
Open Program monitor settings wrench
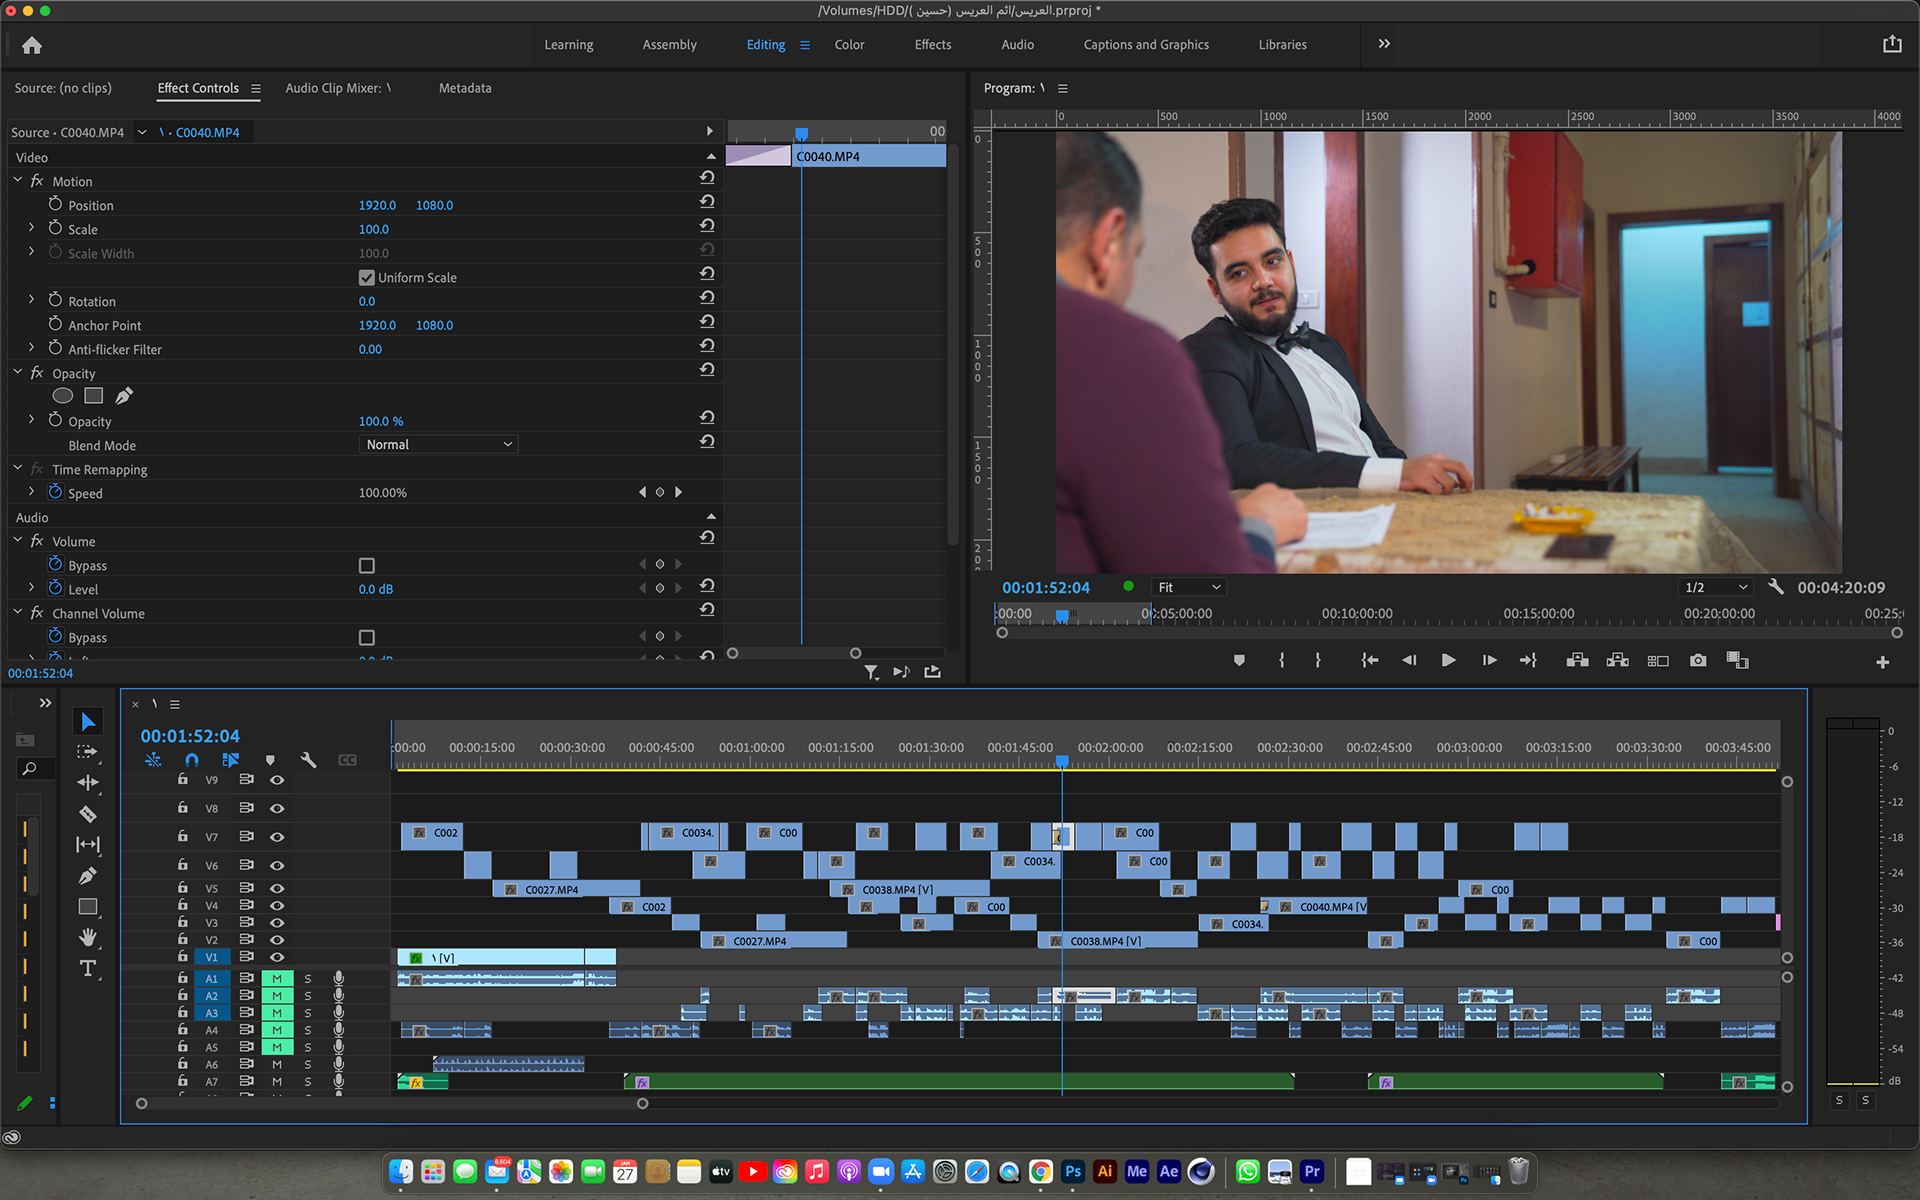tap(1776, 587)
